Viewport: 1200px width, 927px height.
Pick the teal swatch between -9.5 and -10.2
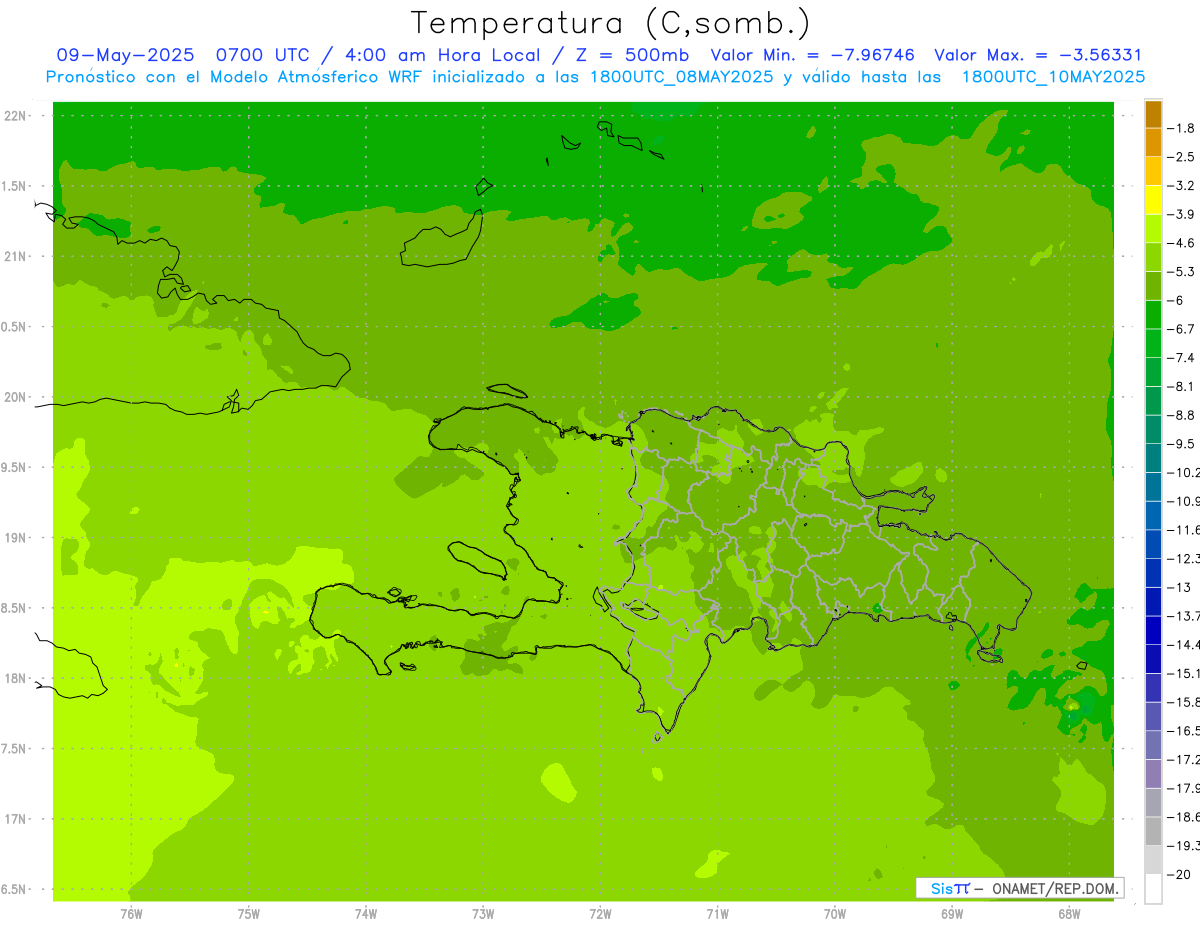coord(1153,457)
